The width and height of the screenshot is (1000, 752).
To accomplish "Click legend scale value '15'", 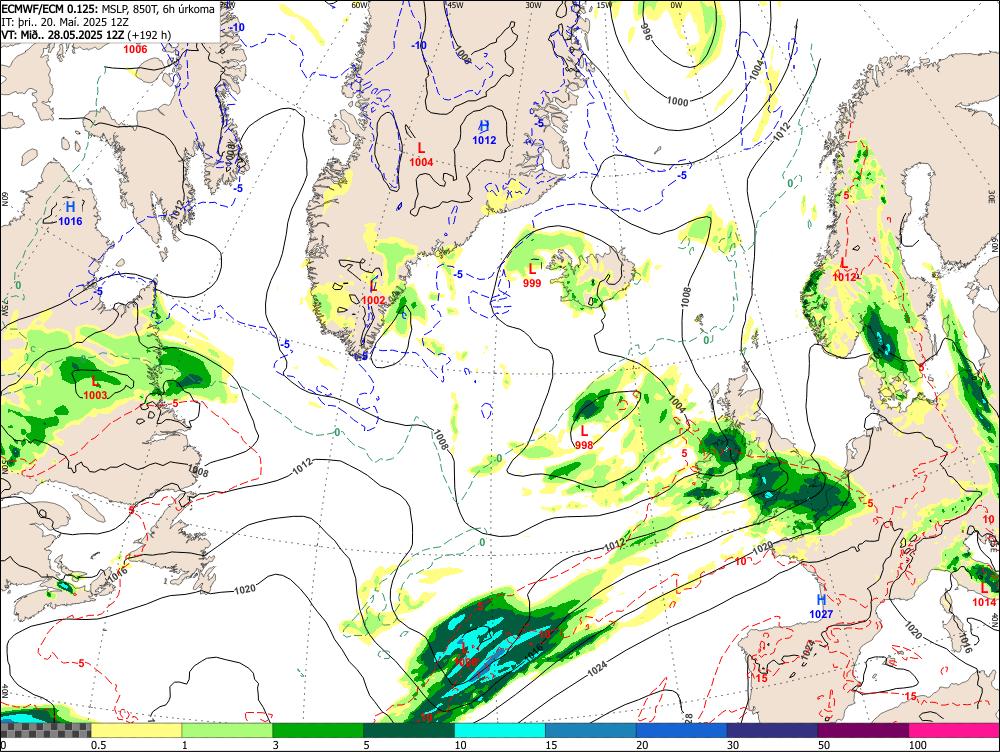I will [x=552, y=745].
